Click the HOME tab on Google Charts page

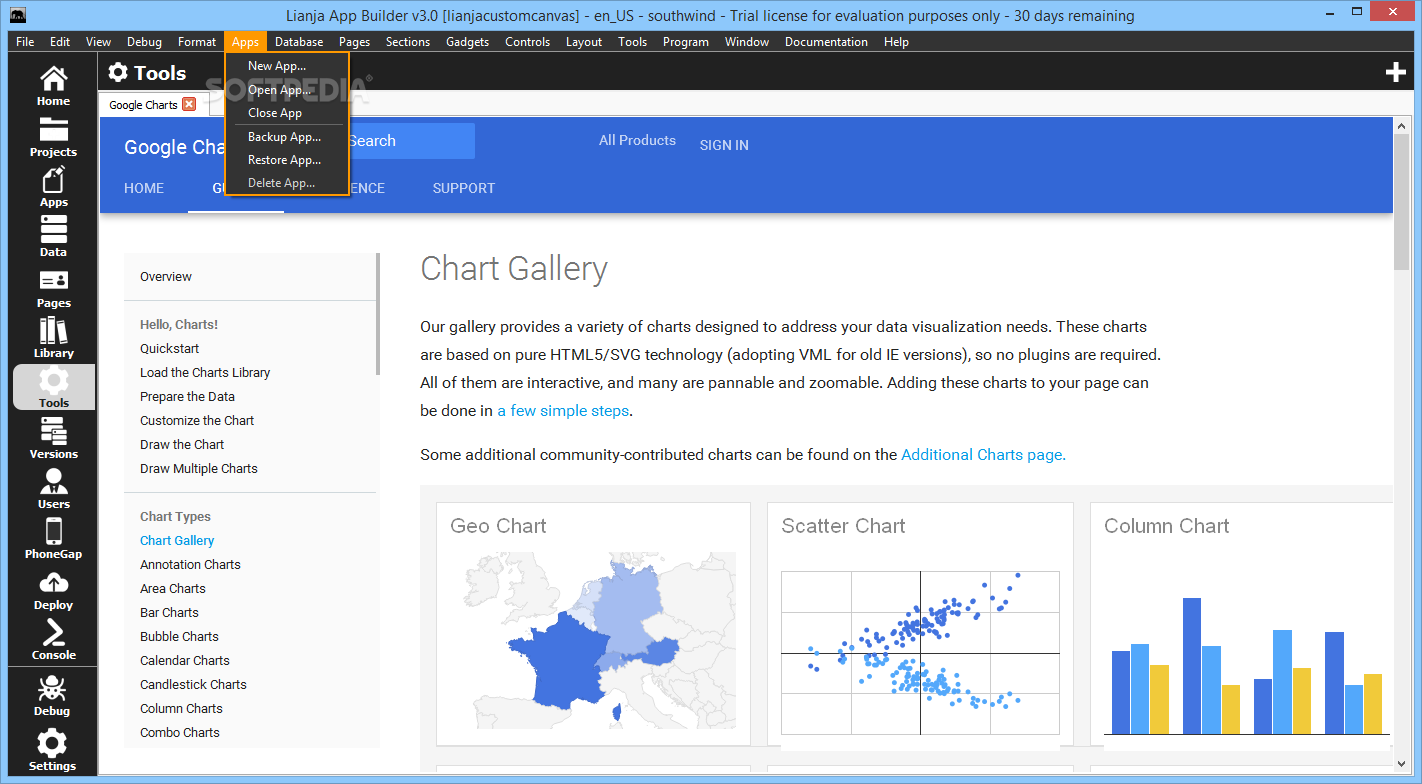144,188
